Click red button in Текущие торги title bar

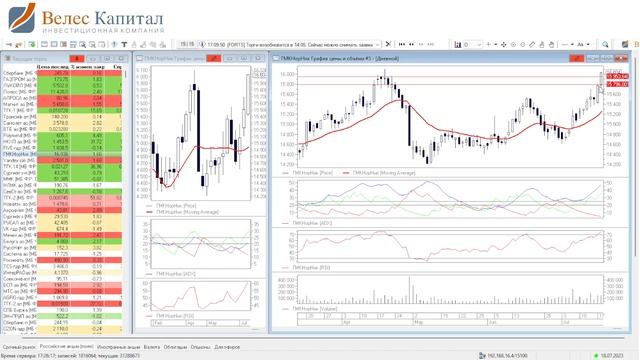click(76, 58)
